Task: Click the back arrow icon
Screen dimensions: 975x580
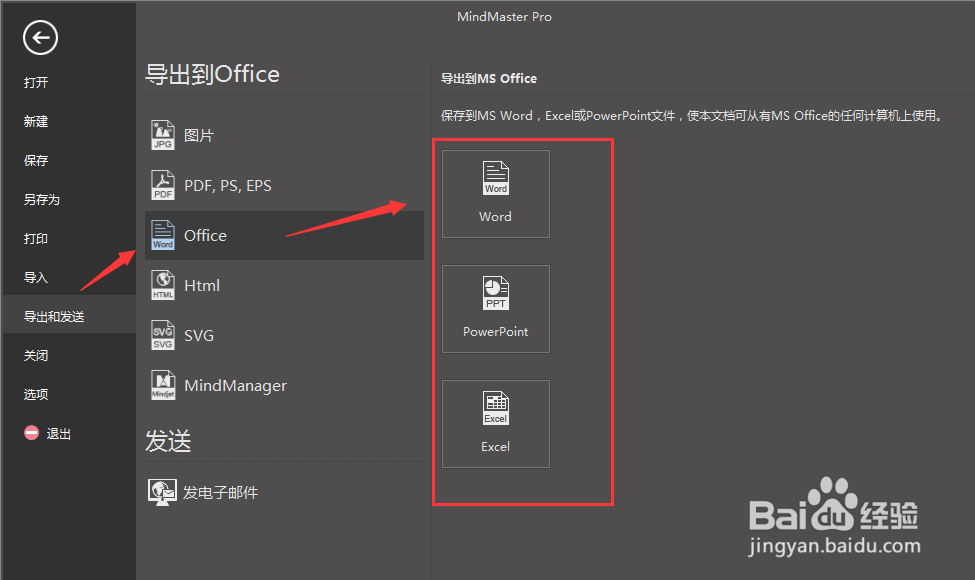Action: [40, 38]
